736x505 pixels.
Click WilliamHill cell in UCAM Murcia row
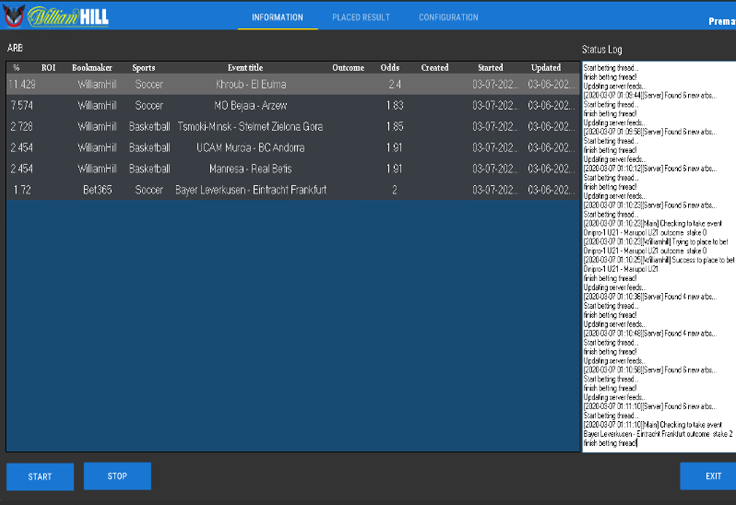click(x=97, y=148)
